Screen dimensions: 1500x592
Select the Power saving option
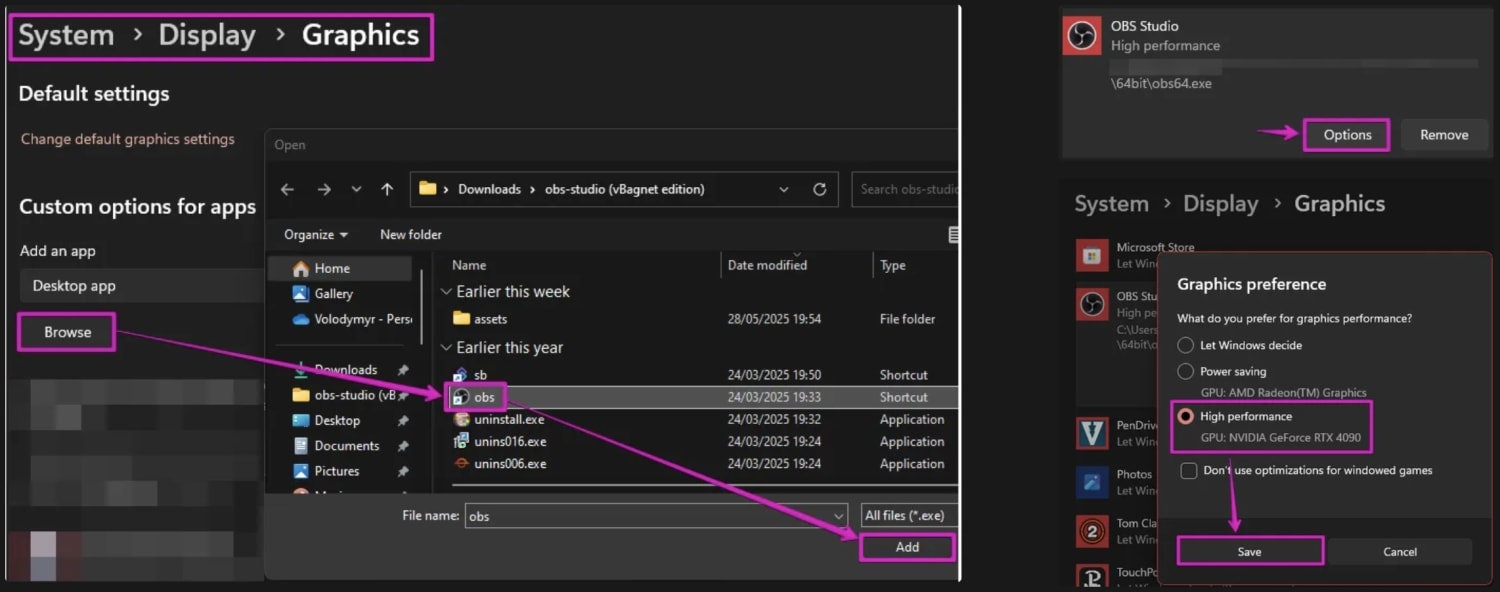(1185, 371)
